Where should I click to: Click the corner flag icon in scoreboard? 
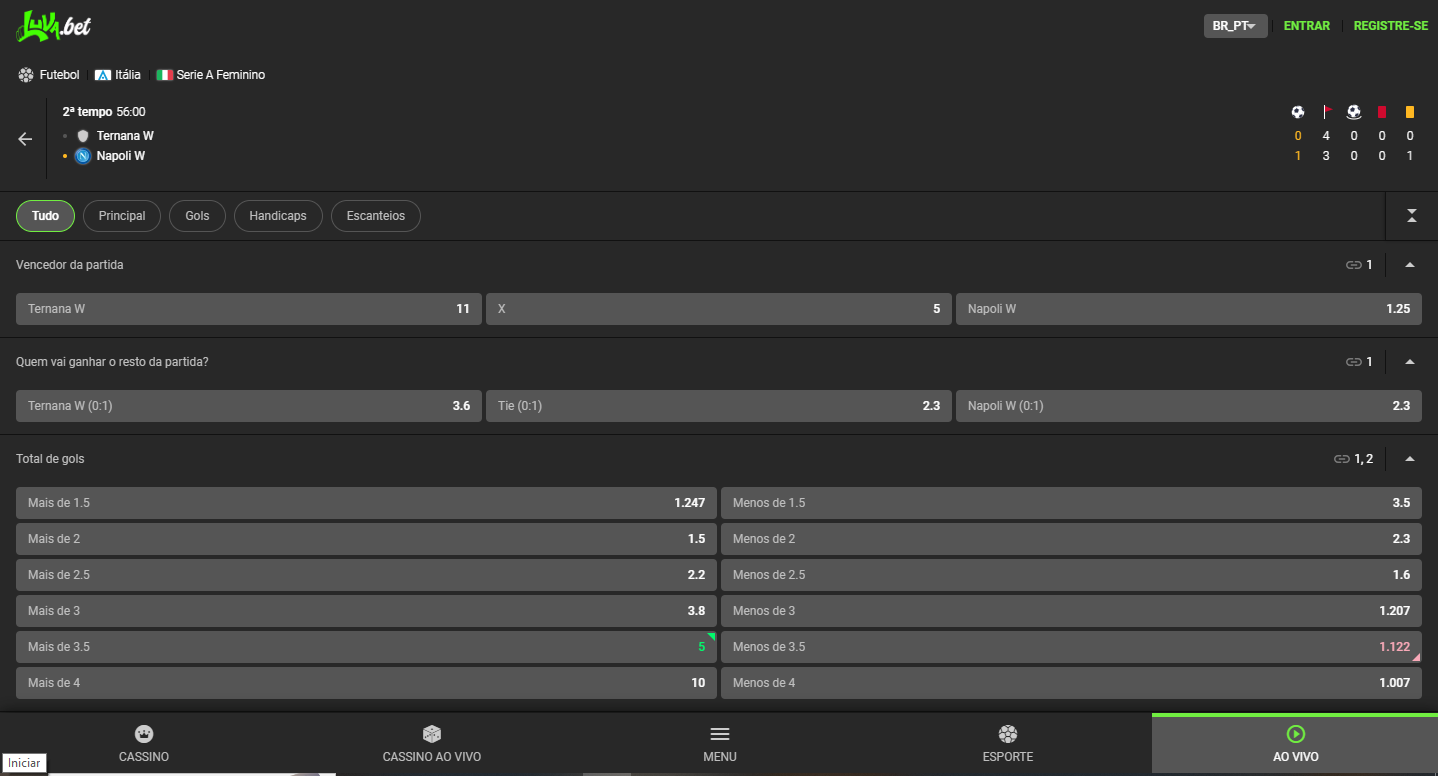tap(1327, 112)
